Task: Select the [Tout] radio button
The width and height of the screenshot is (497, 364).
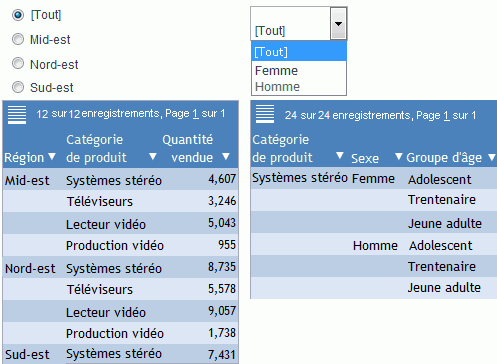Action: tap(18, 15)
